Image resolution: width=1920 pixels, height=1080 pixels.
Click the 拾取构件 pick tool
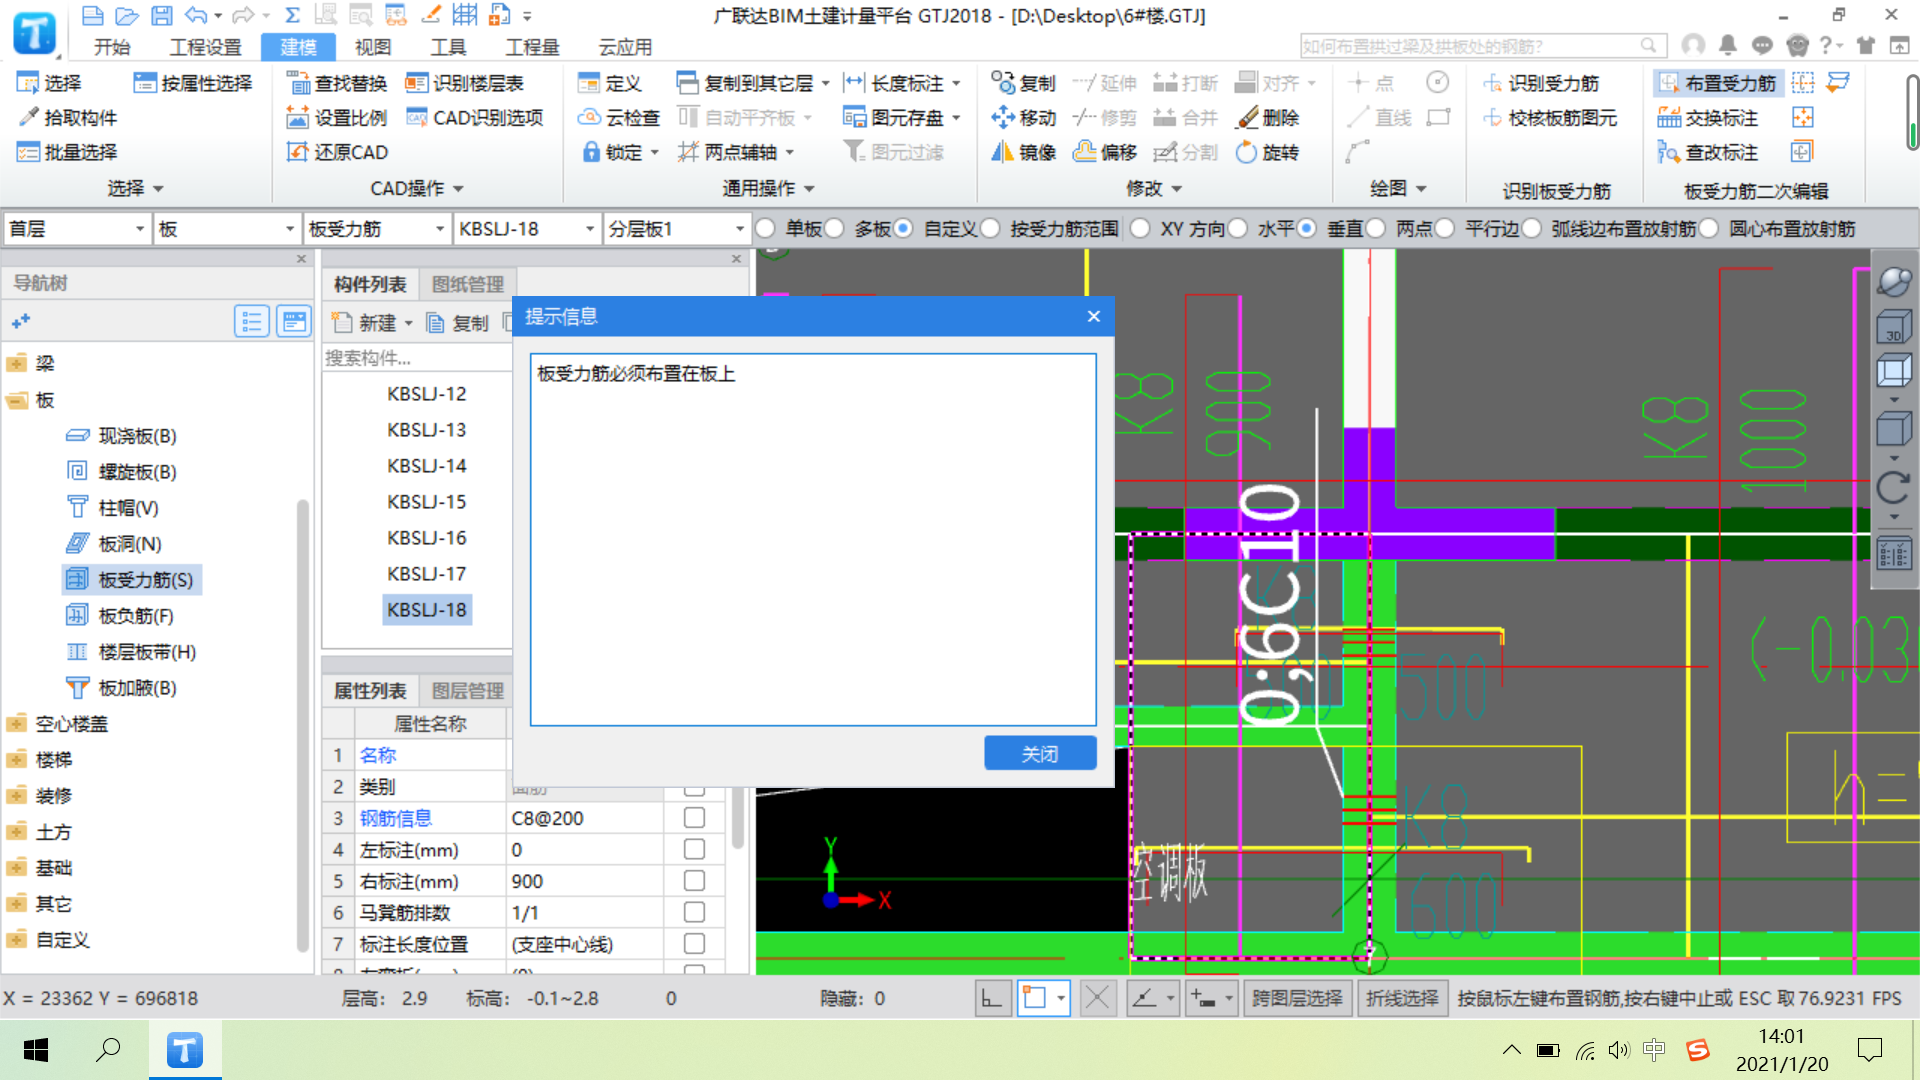68,118
